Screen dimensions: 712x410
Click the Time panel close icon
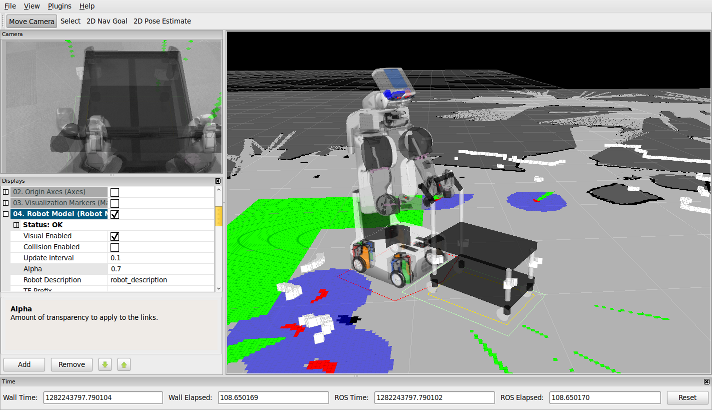tap(706, 382)
